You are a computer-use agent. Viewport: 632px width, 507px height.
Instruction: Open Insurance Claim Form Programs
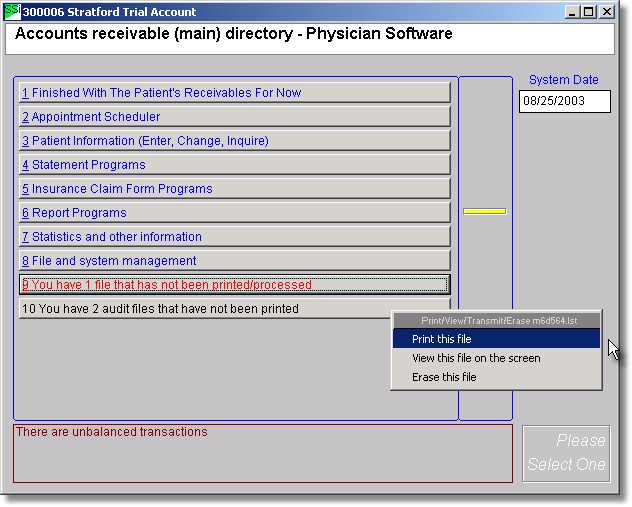coord(235,189)
